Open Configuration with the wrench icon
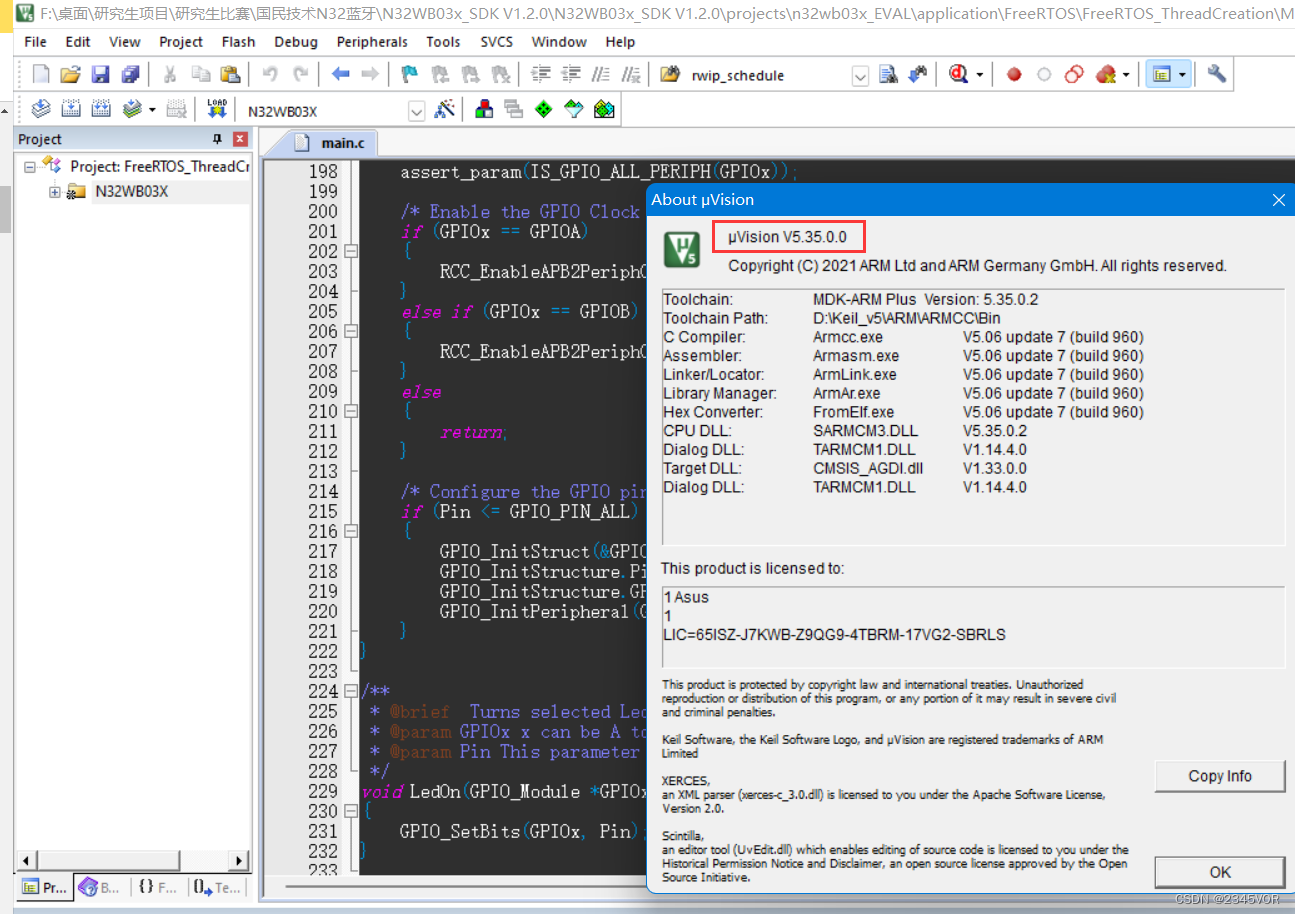The height and width of the screenshot is (914, 1295). (x=1217, y=75)
